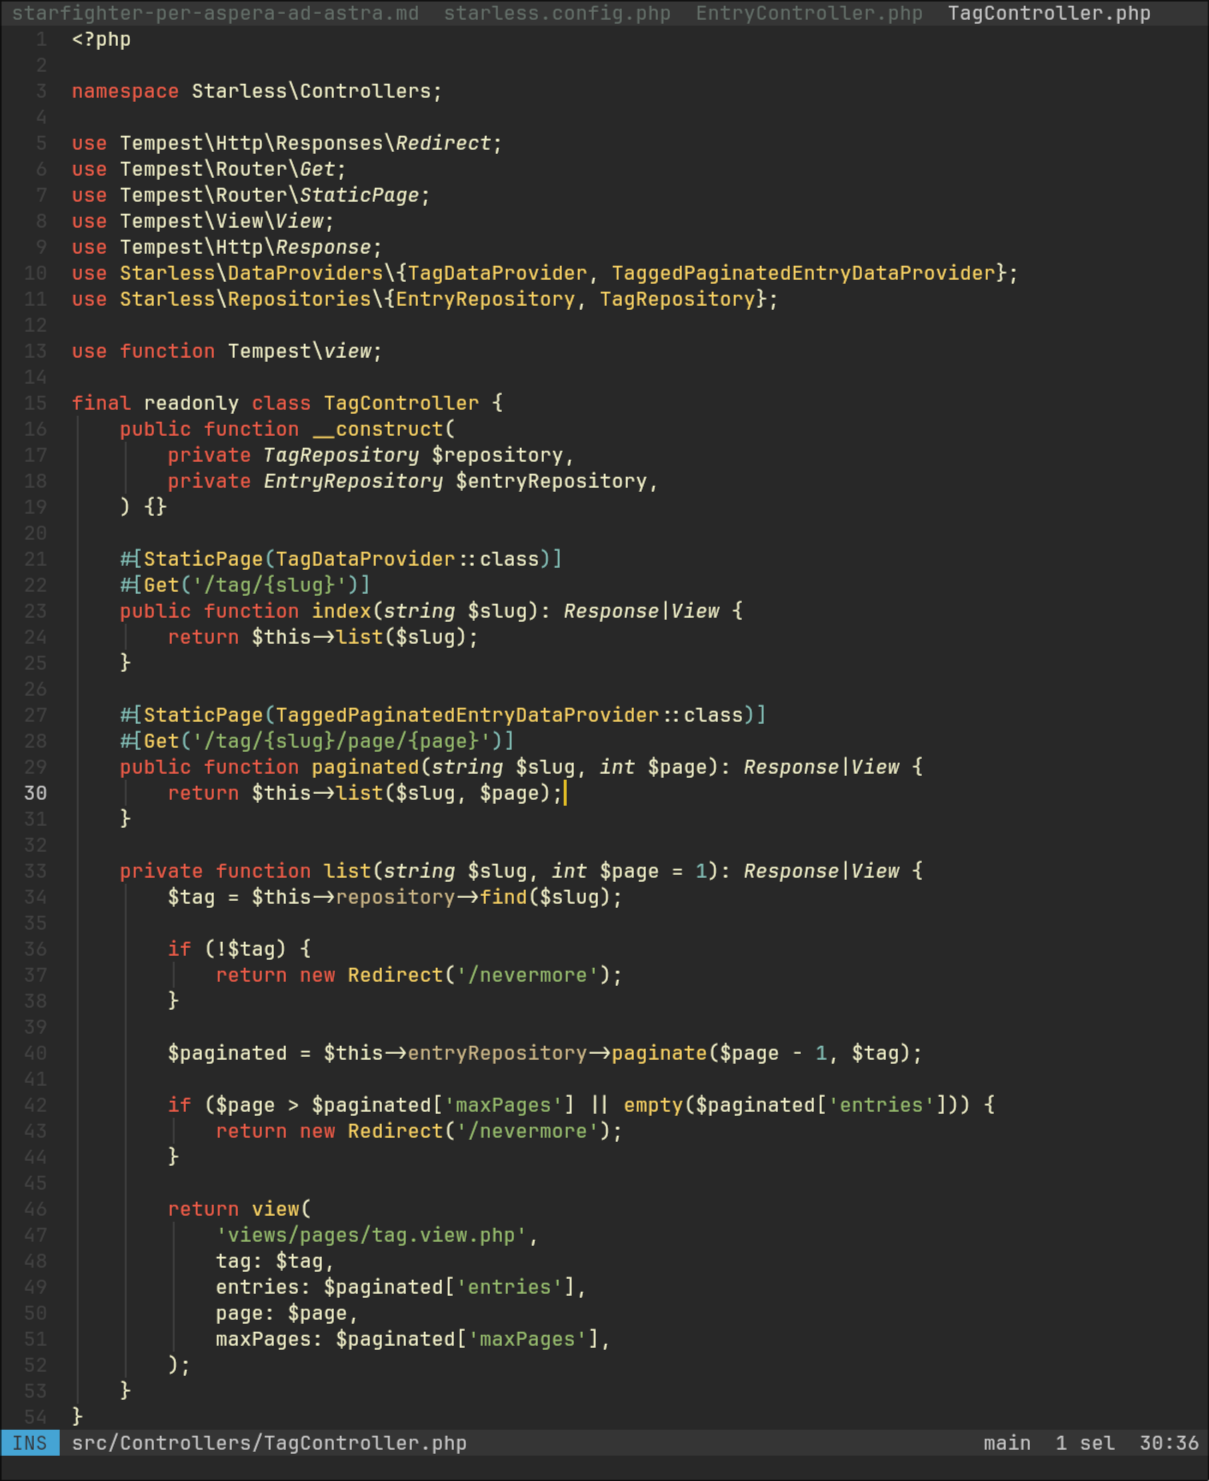This screenshot has width=1209, height=1481.
Task: Click 'entries:' named argument on line 49
Action: coord(263,1287)
